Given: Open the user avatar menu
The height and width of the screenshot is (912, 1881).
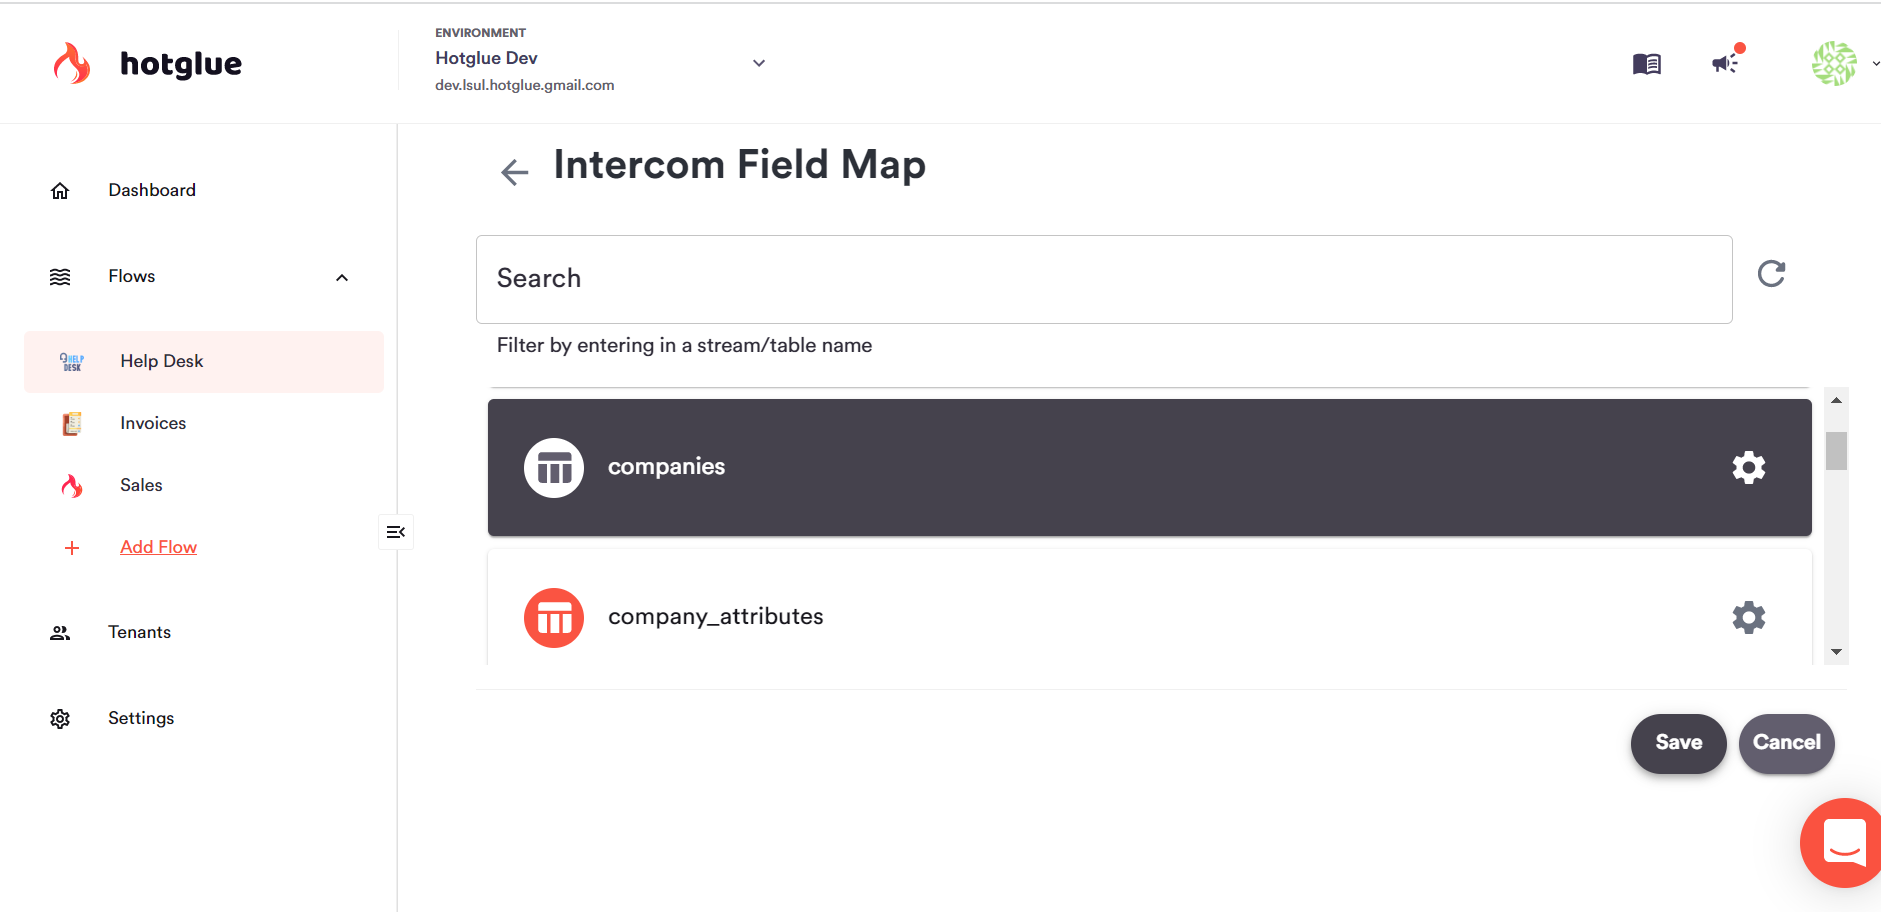Looking at the screenshot, I should pyautogui.click(x=1834, y=63).
